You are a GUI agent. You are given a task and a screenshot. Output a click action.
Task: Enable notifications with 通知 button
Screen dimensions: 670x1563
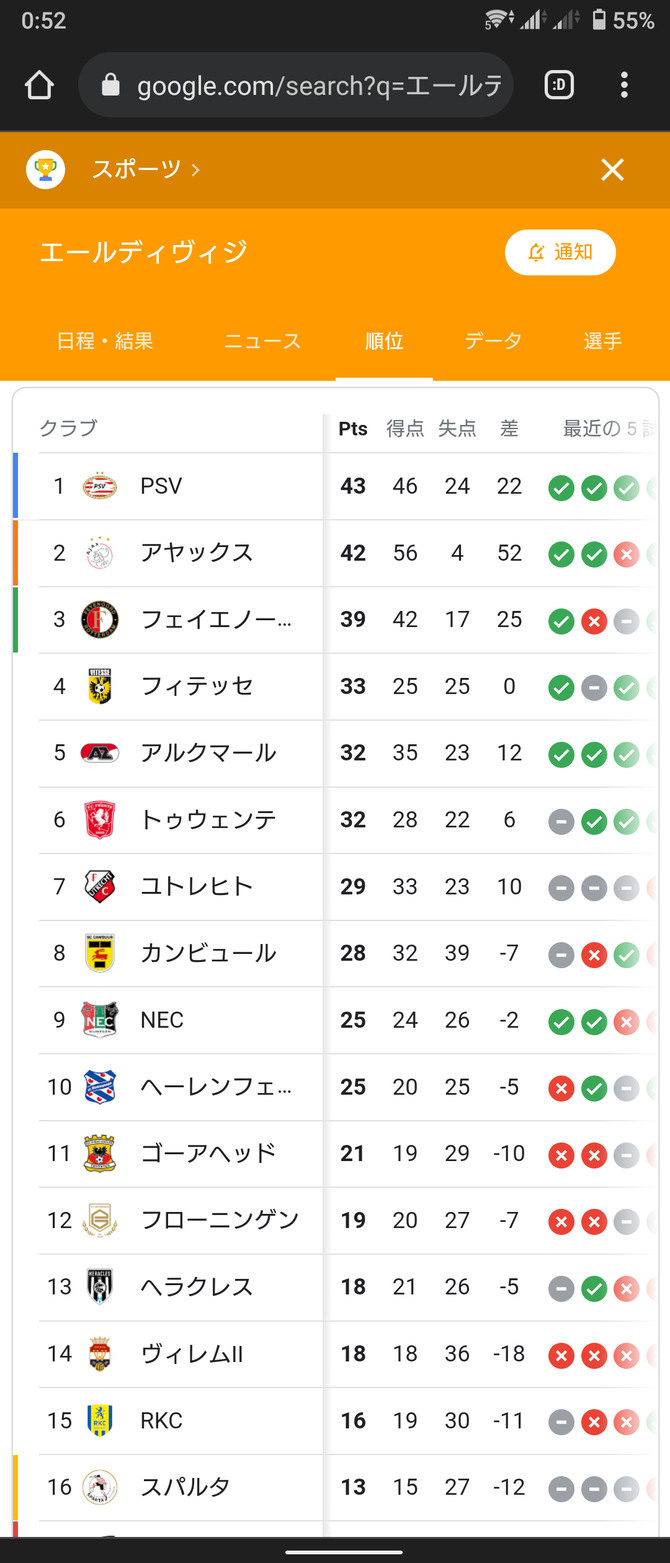click(560, 252)
